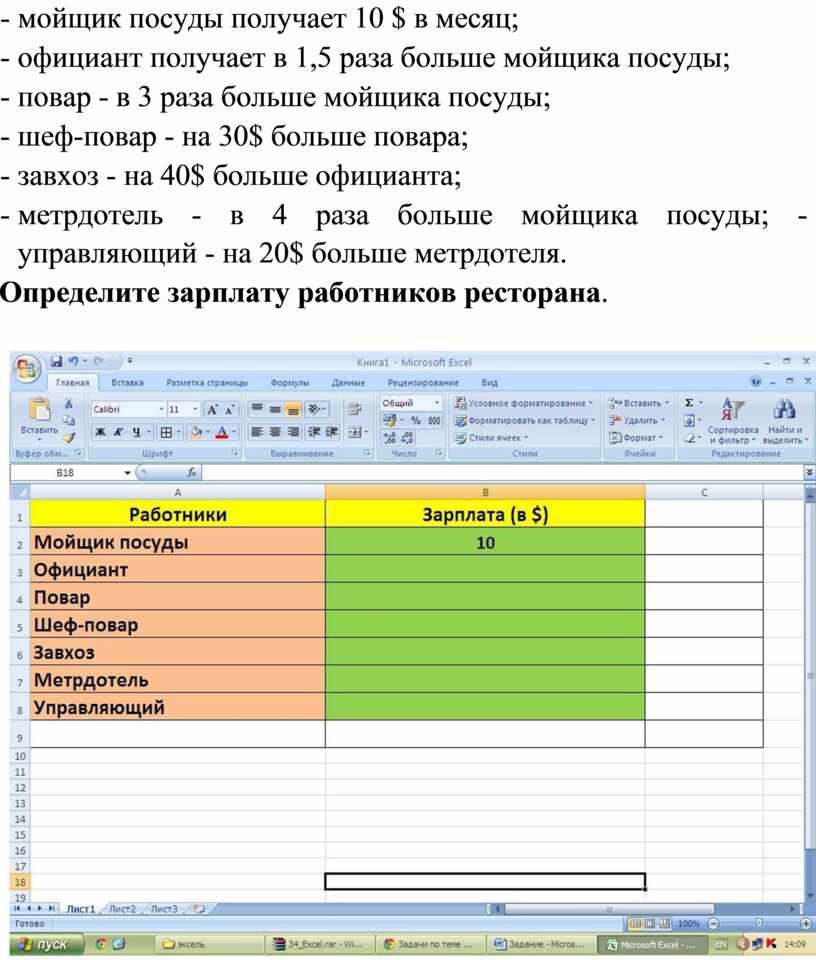Apply thousands separator 000 format
The height and width of the screenshot is (960, 816).
pos(434,421)
